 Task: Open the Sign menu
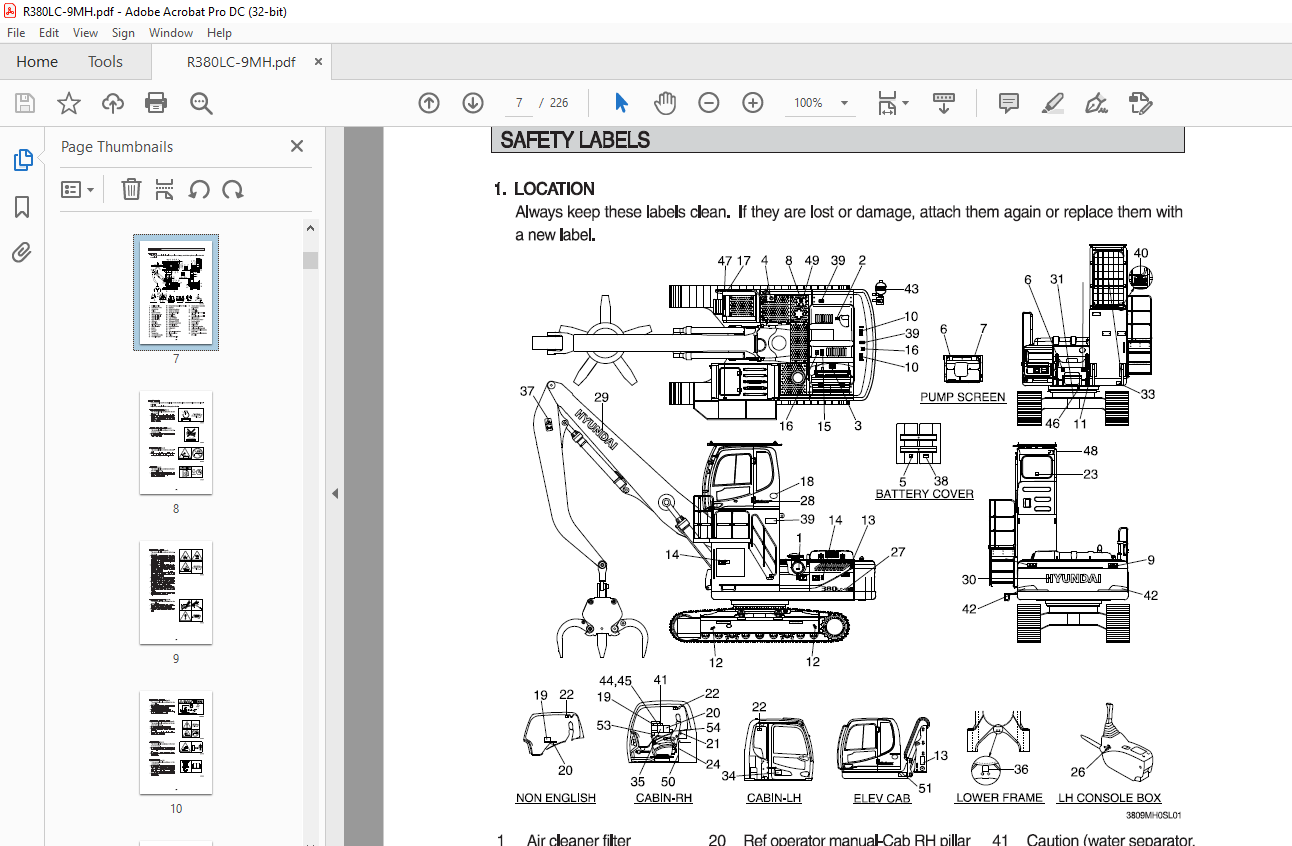coord(123,33)
